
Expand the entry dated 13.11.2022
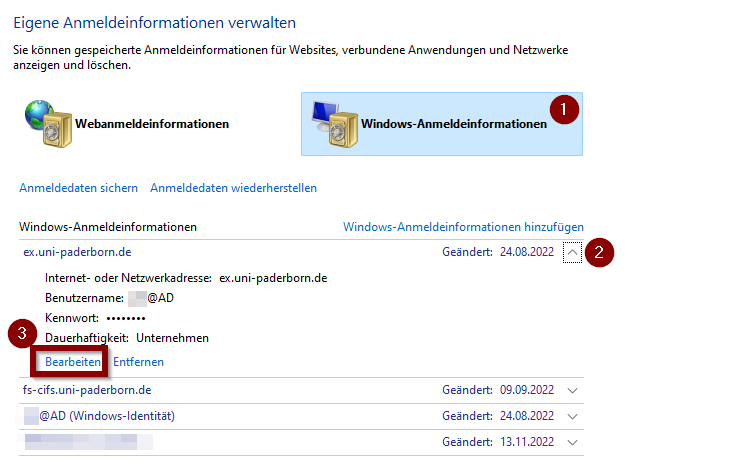pos(572,441)
